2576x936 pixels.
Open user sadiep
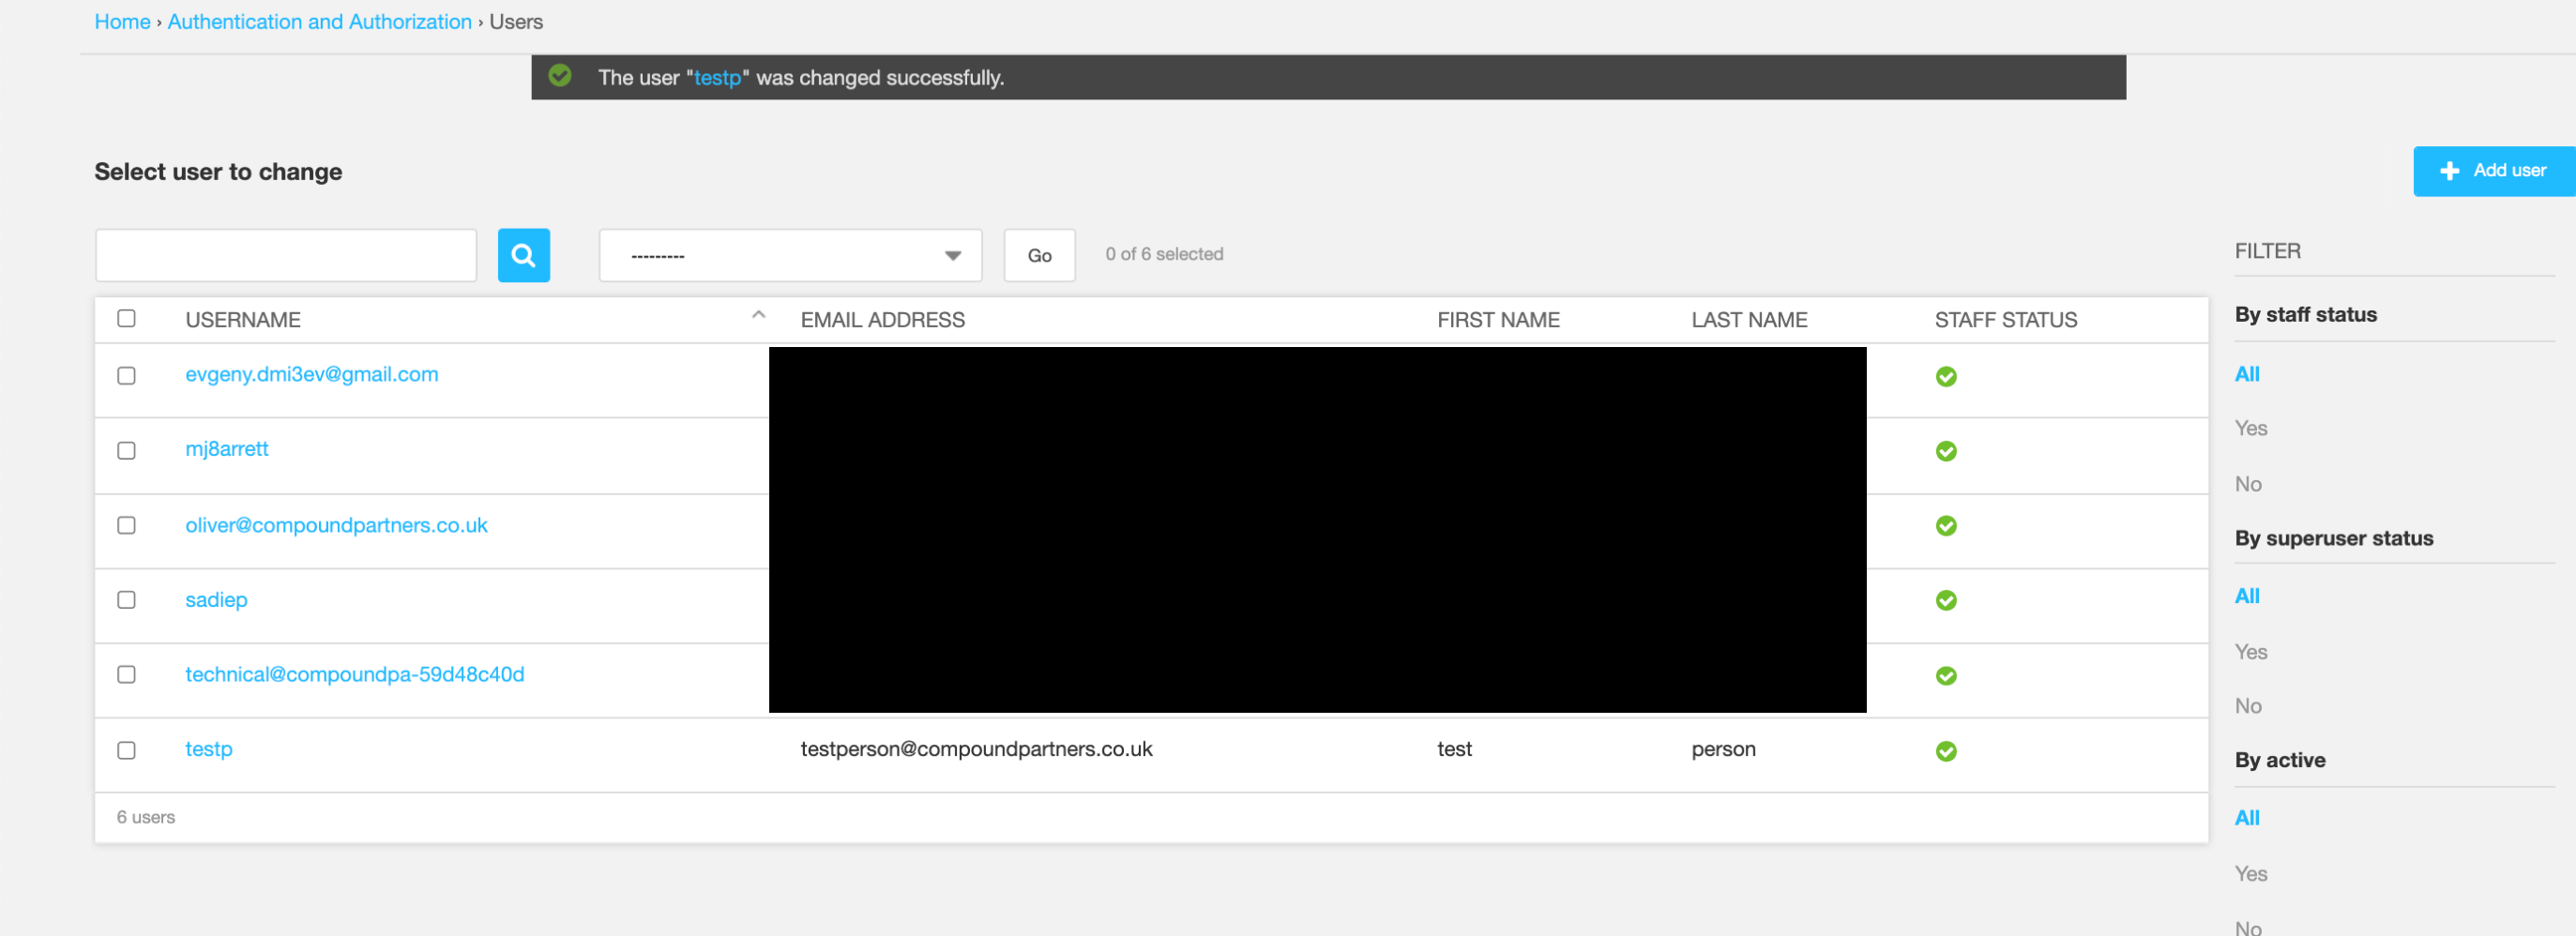click(x=216, y=600)
